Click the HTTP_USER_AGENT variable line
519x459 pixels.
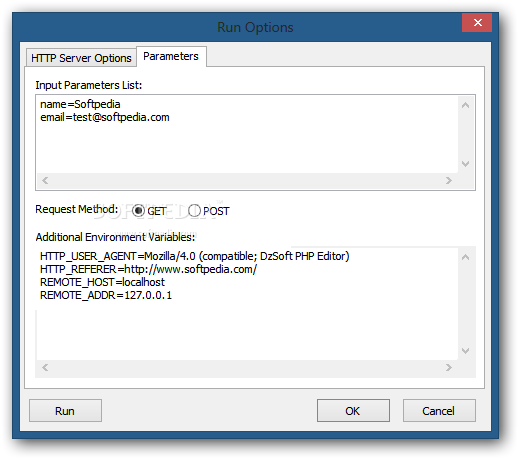[195, 256]
